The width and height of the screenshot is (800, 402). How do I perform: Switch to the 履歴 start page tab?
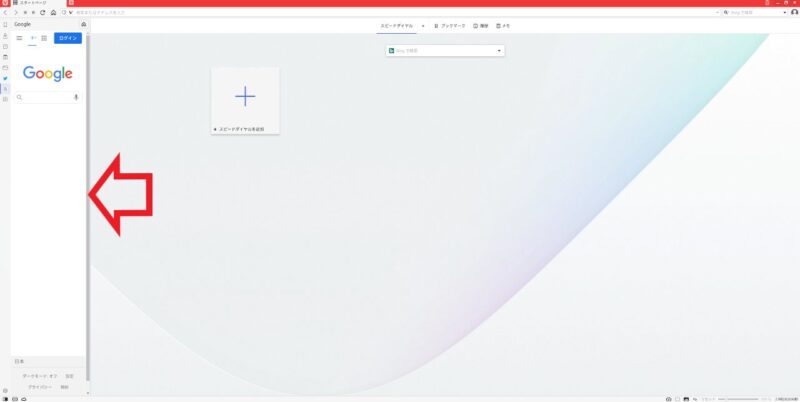pyautogui.click(x=481, y=26)
